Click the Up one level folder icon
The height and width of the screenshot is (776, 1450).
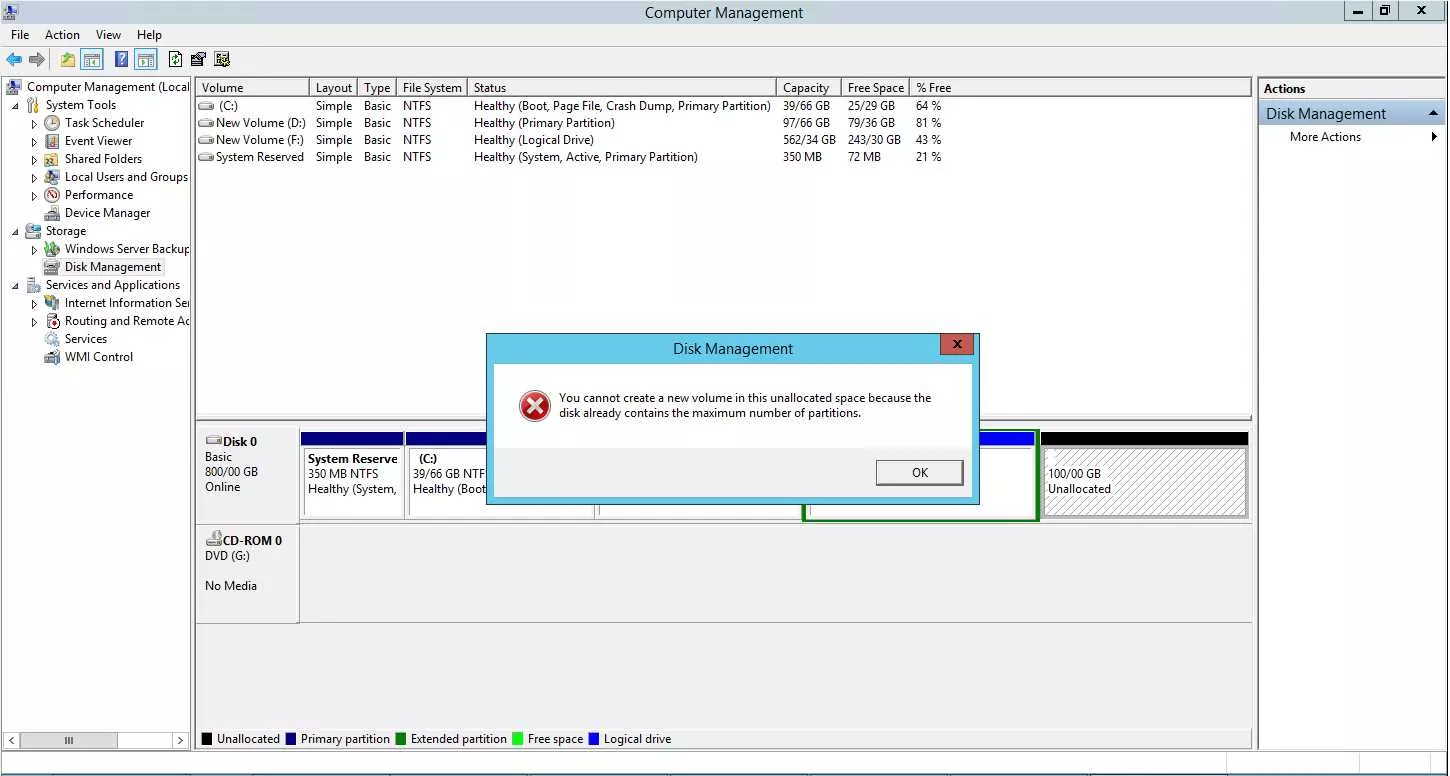point(67,60)
